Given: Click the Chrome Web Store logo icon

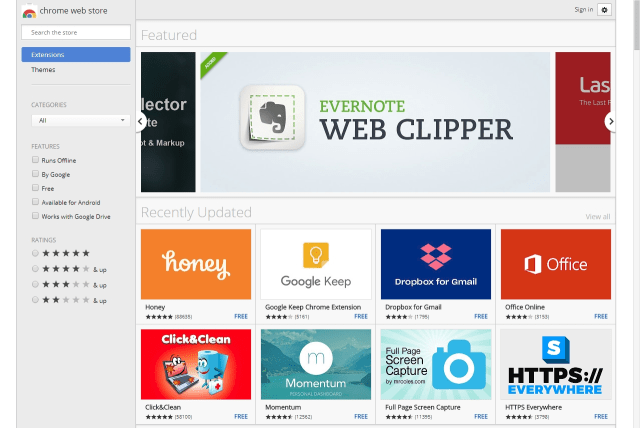Looking at the screenshot, I should (29, 12).
